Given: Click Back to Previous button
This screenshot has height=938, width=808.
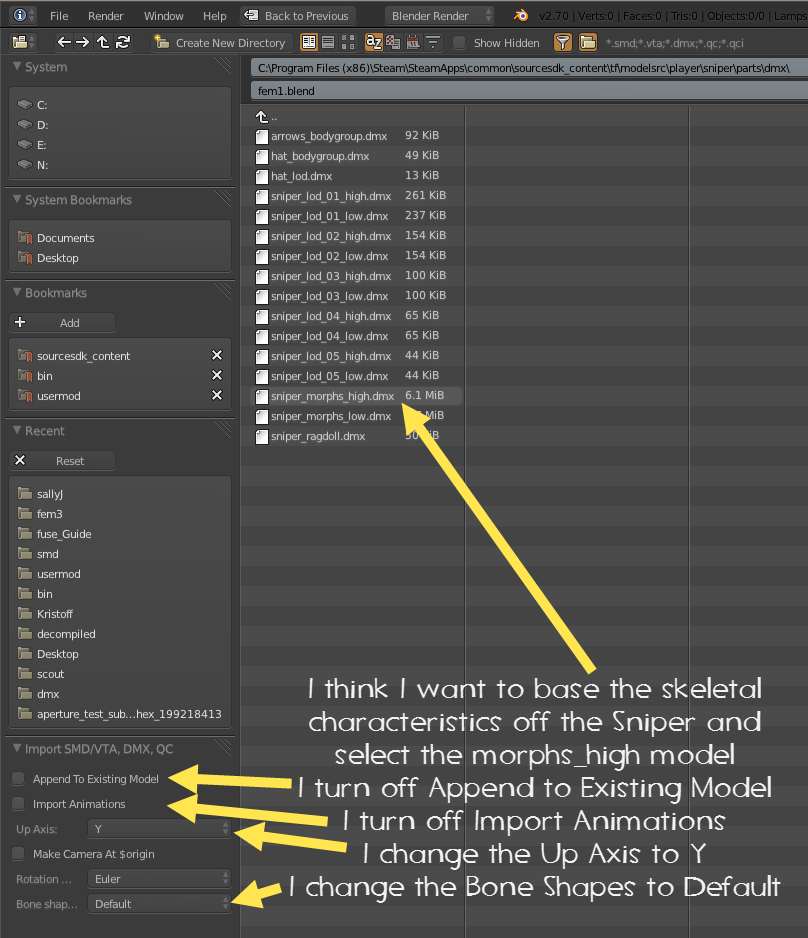Looking at the screenshot, I should (297, 16).
